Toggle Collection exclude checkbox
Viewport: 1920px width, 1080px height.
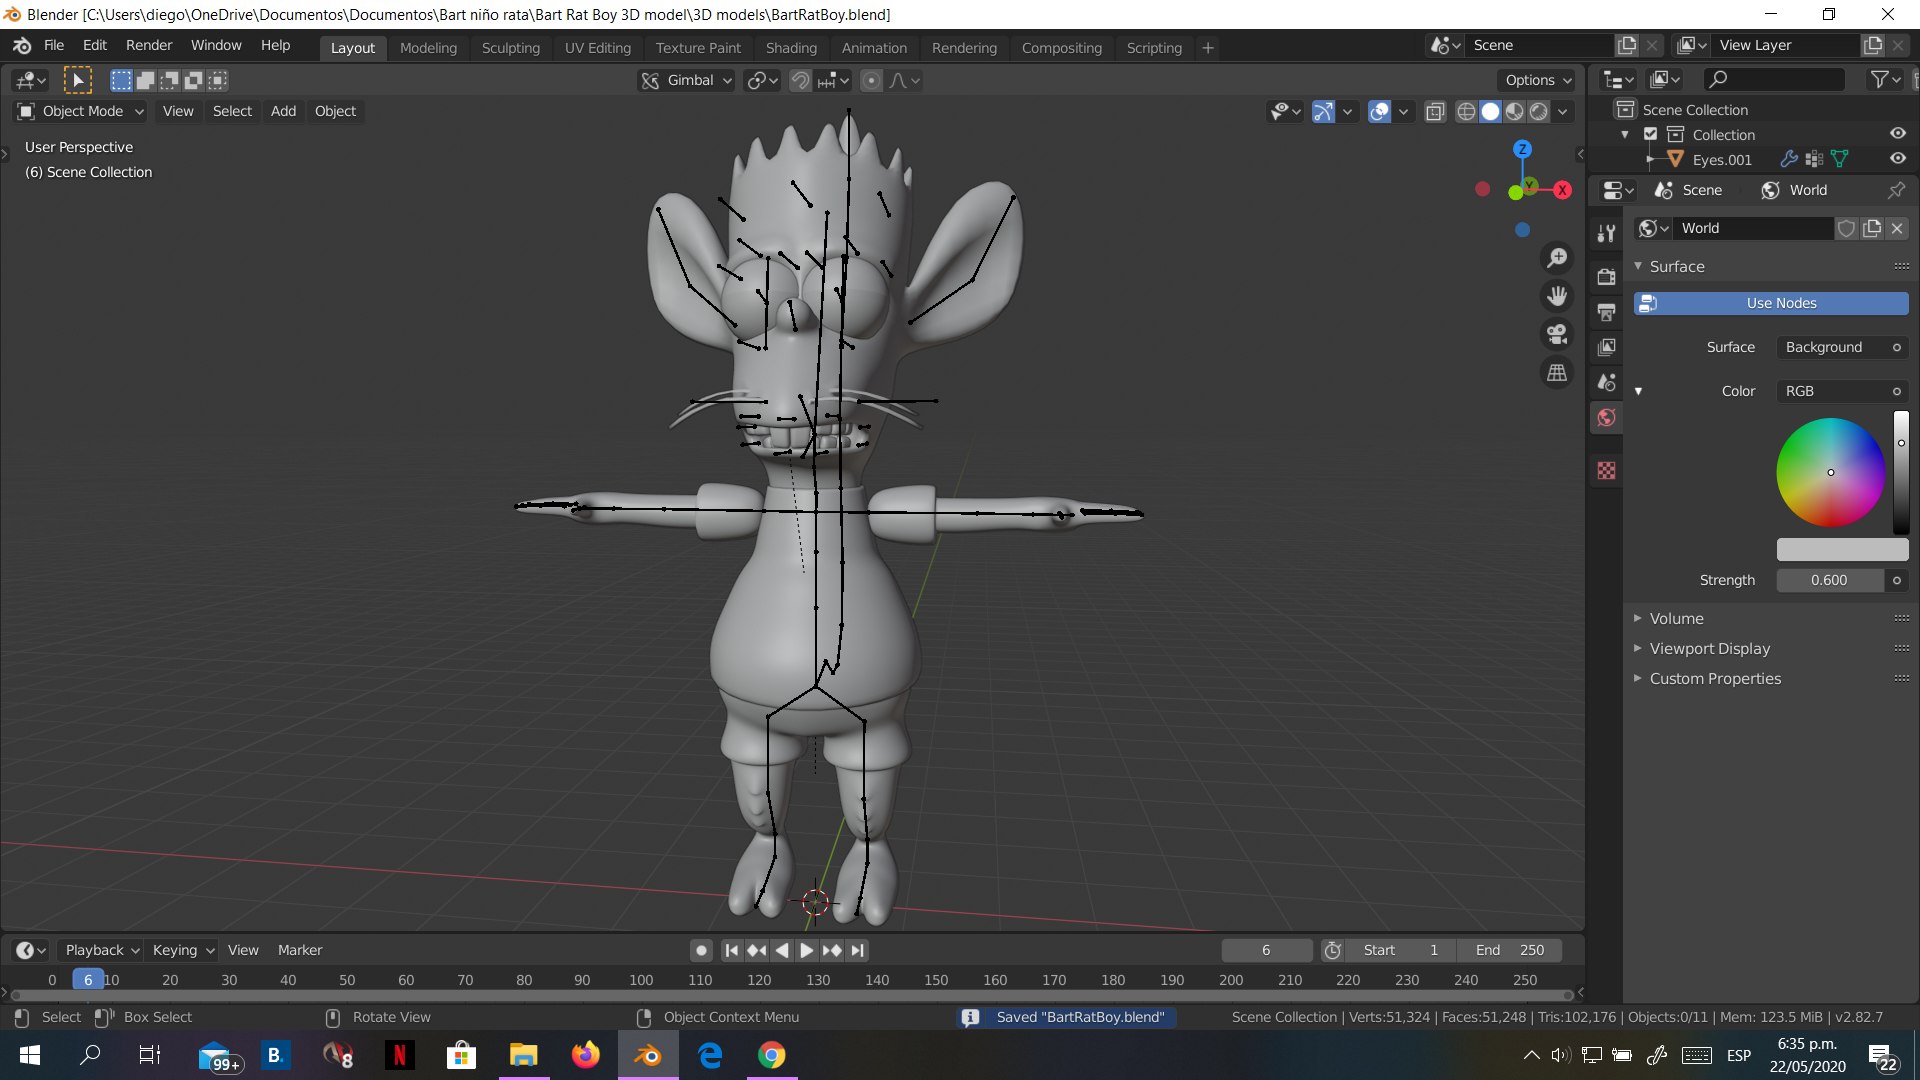tap(1651, 134)
